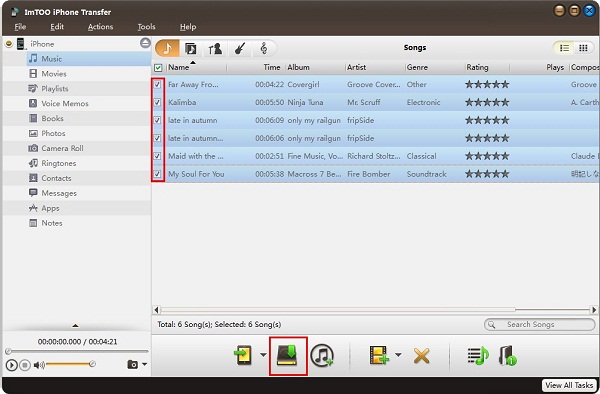Click the add video/film plus icon
The width and height of the screenshot is (600, 394).
point(378,355)
